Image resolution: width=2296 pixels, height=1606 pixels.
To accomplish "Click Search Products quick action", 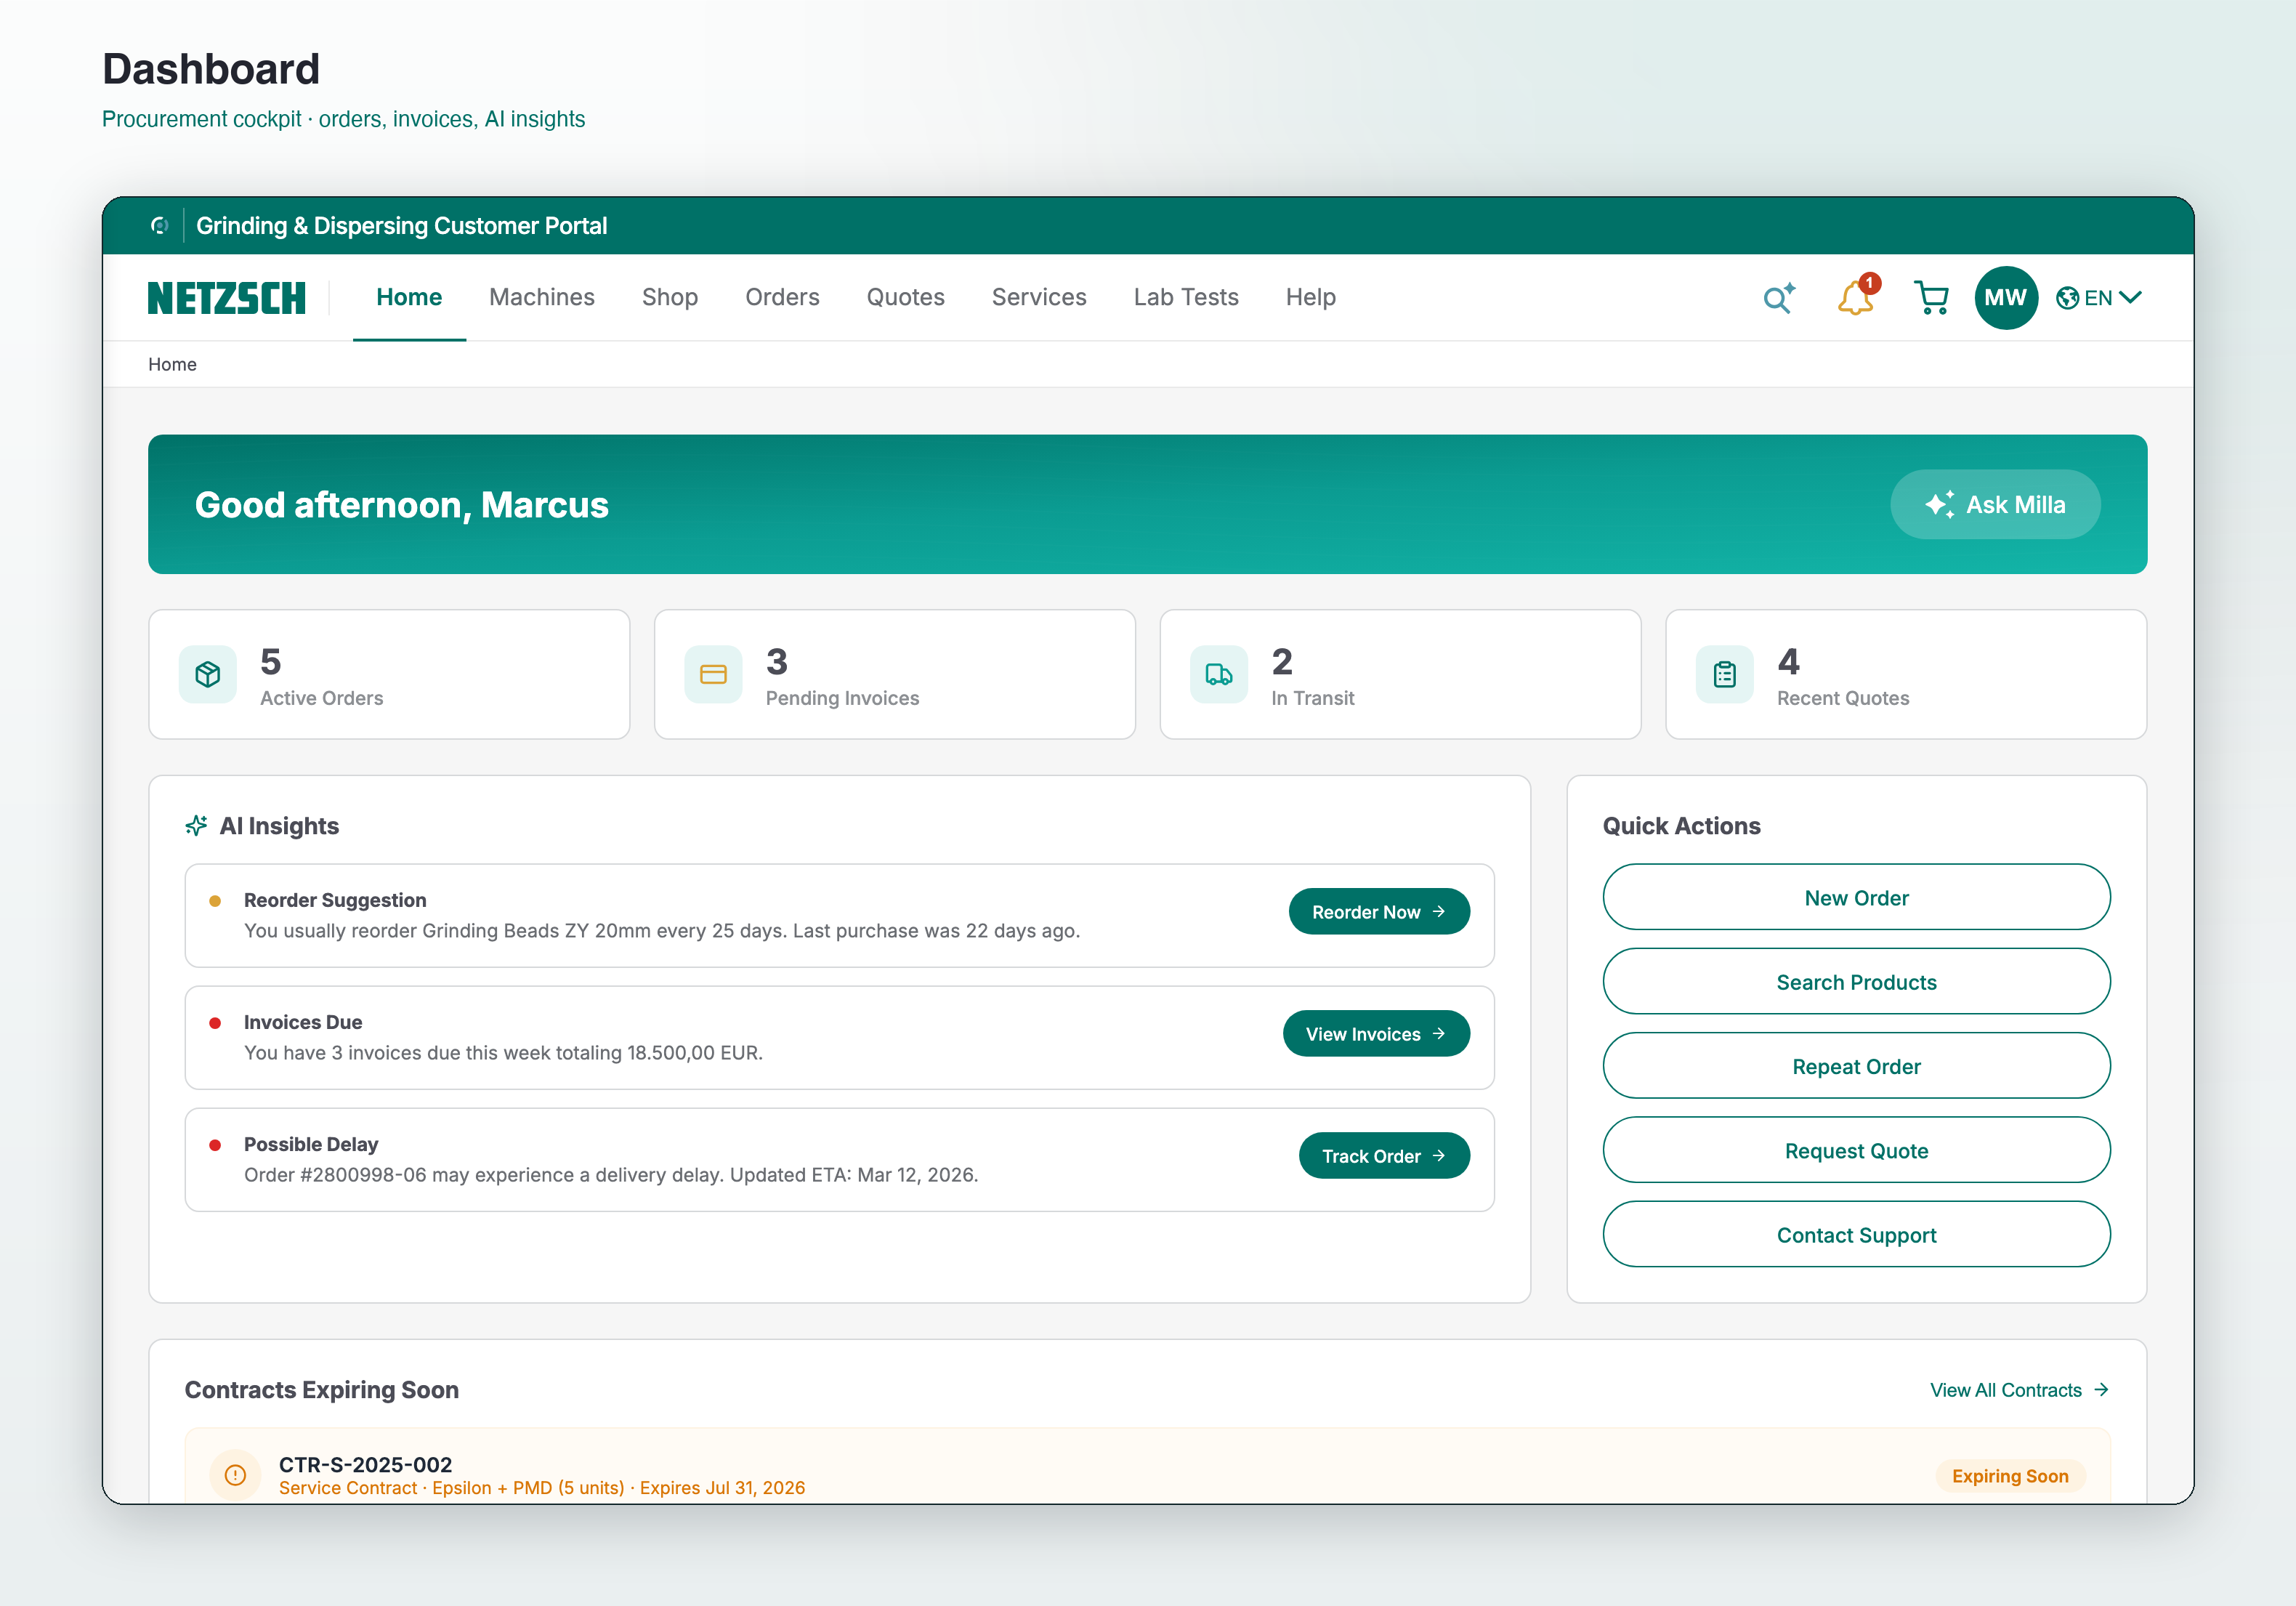I will [1856, 982].
